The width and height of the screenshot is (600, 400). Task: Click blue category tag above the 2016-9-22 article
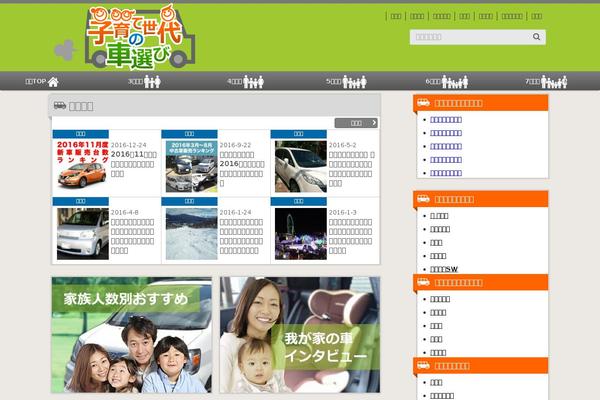pos(189,134)
